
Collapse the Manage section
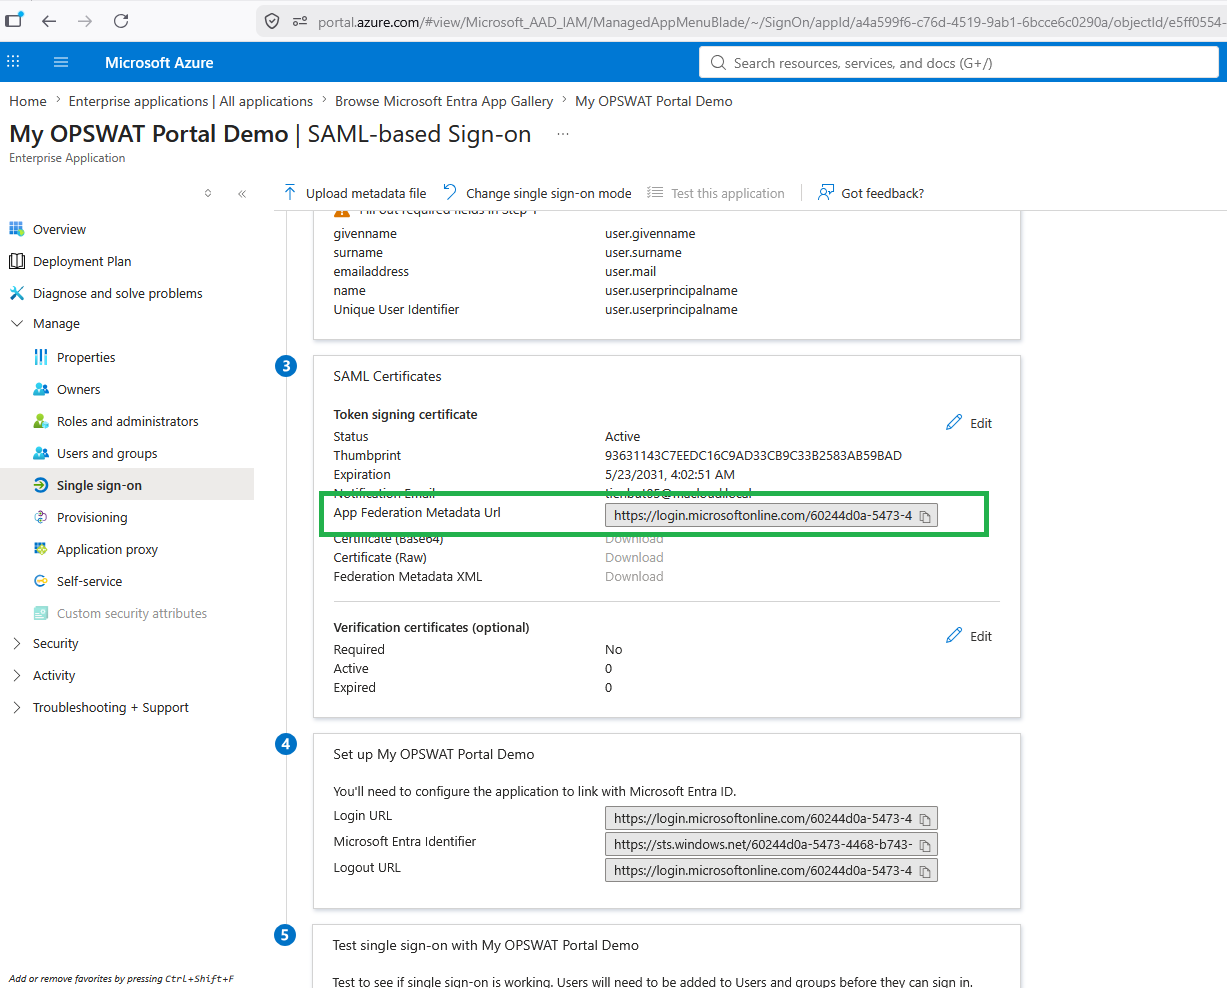click(17, 323)
